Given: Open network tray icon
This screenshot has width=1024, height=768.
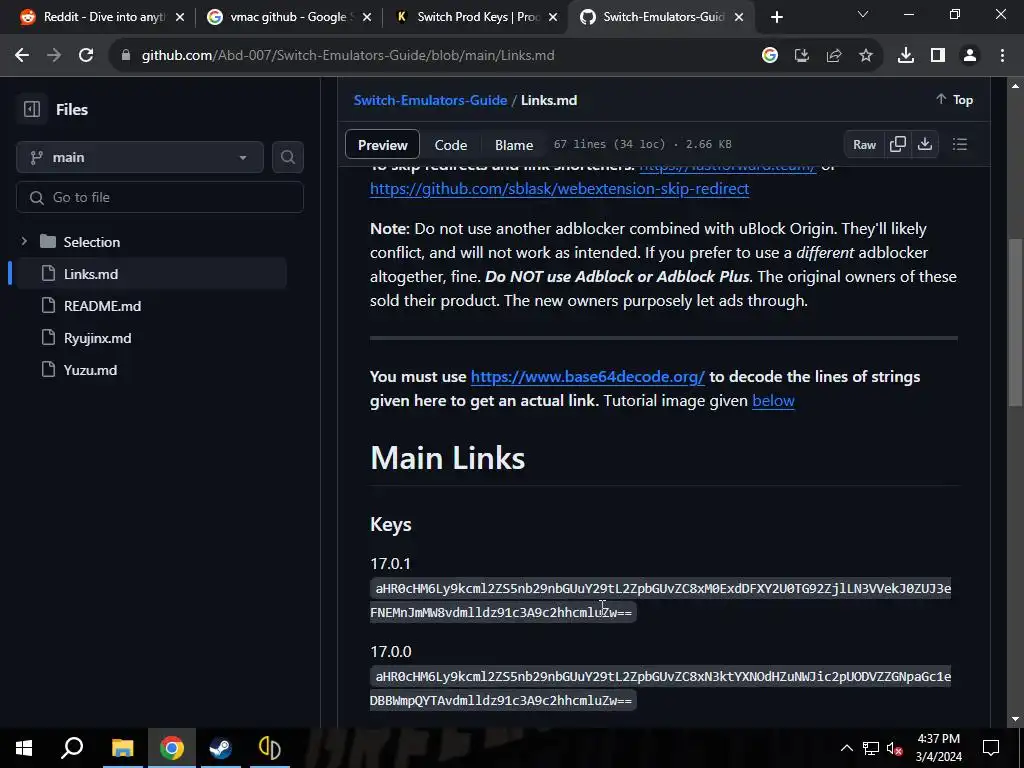Looking at the screenshot, I should click(871, 748).
